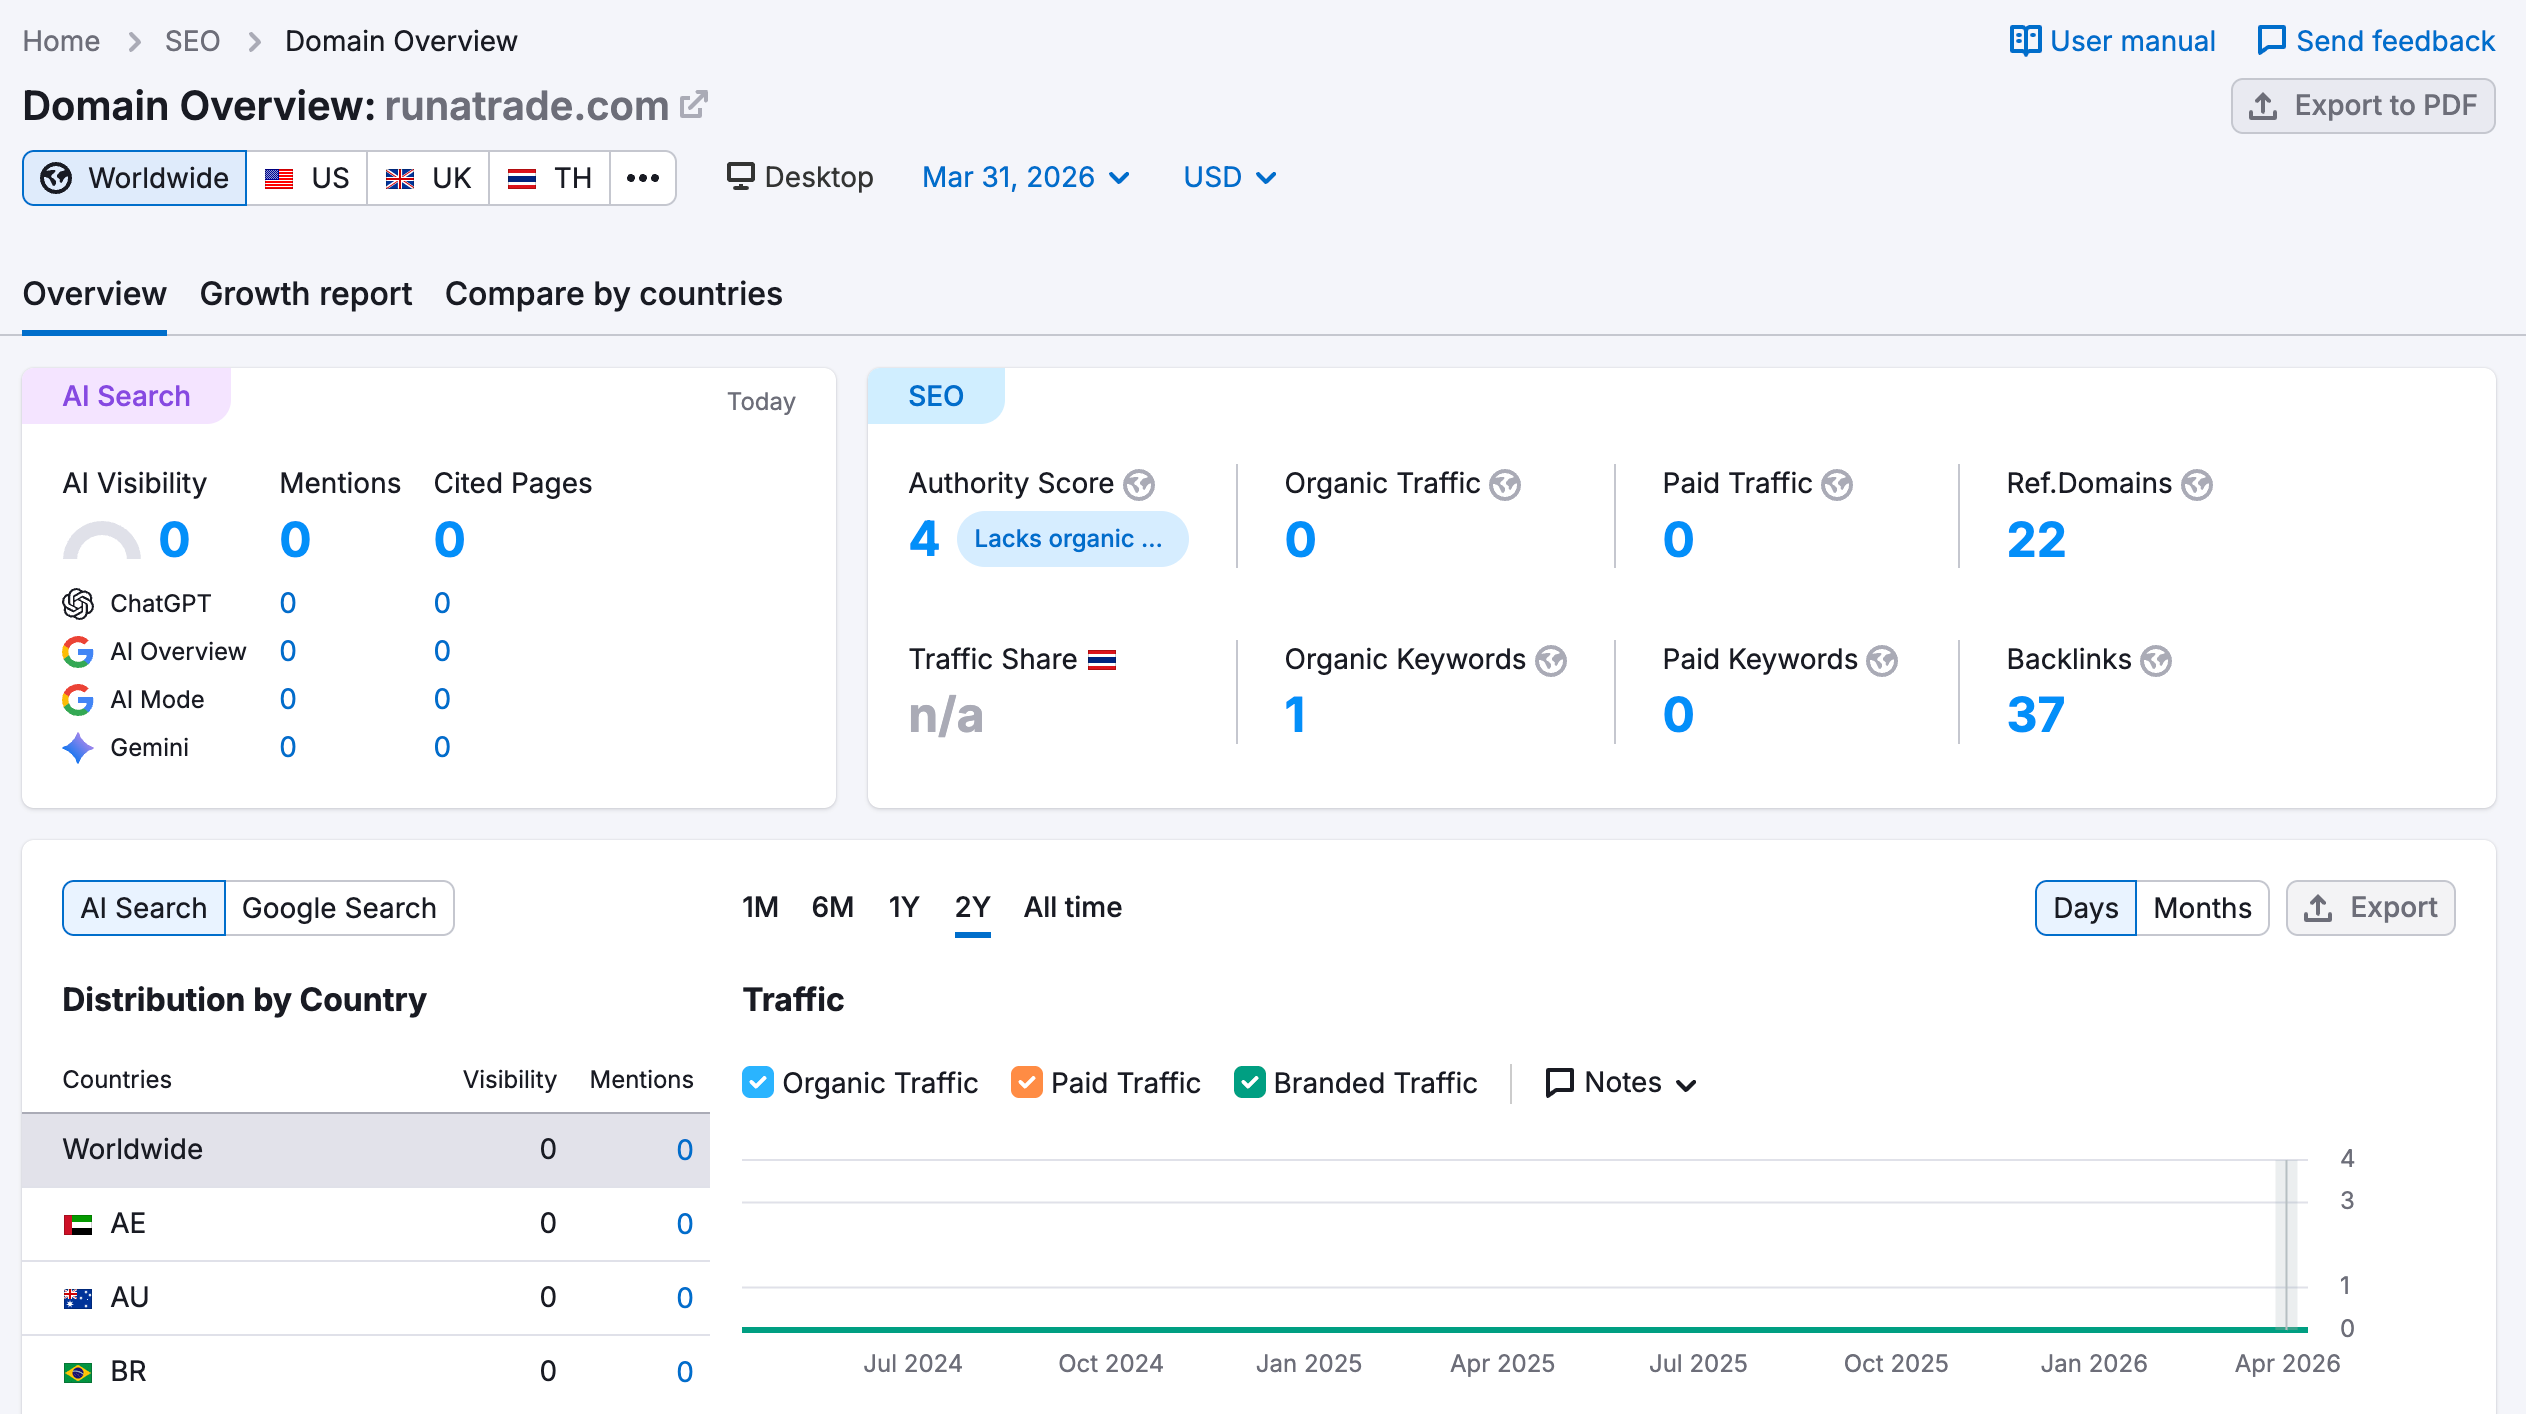Open Organic Keywords value 1
Viewport: 2526px width, 1414px height.
pyautogui.click(x=1296, y=715)
